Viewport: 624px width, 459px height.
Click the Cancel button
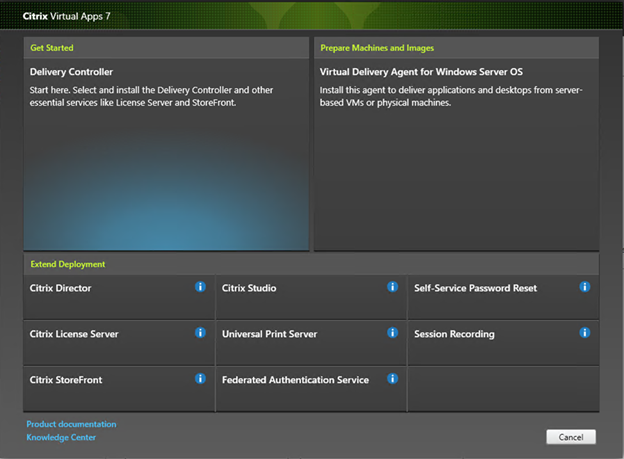[x=571, y=437]
